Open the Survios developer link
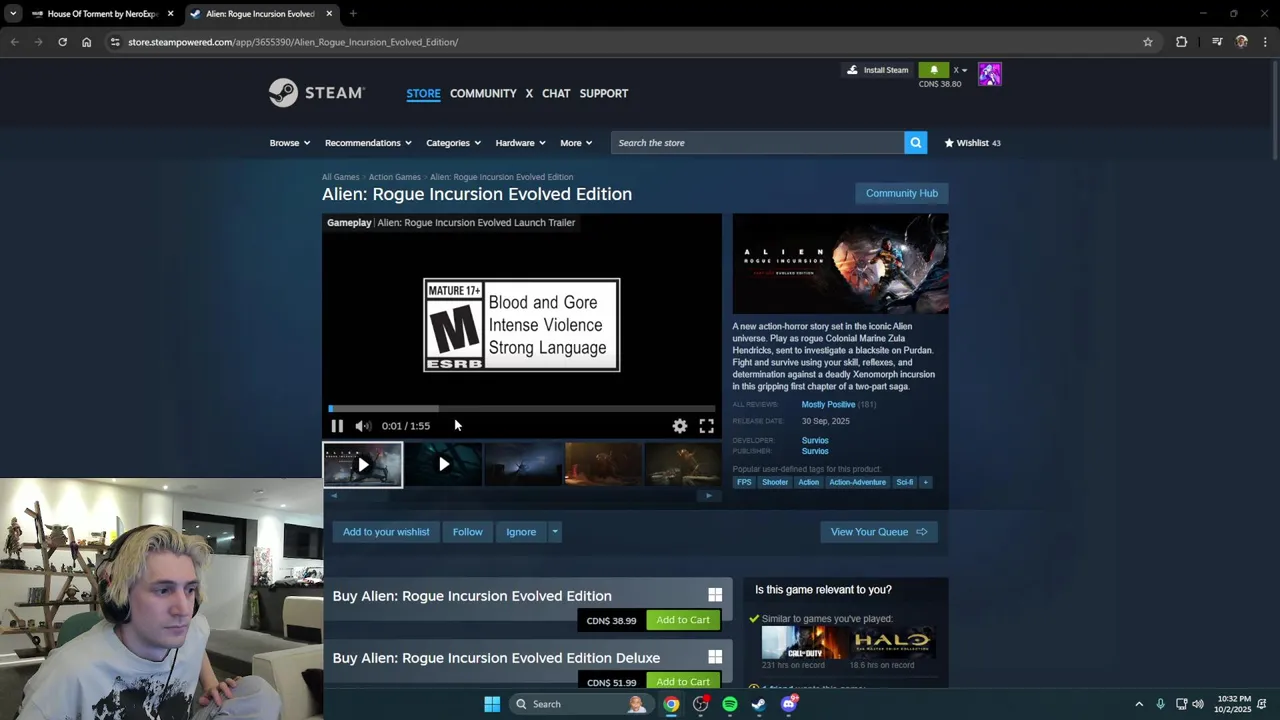Image resolution: width=1280 pixels, height=720 pixels. point(815,441)
